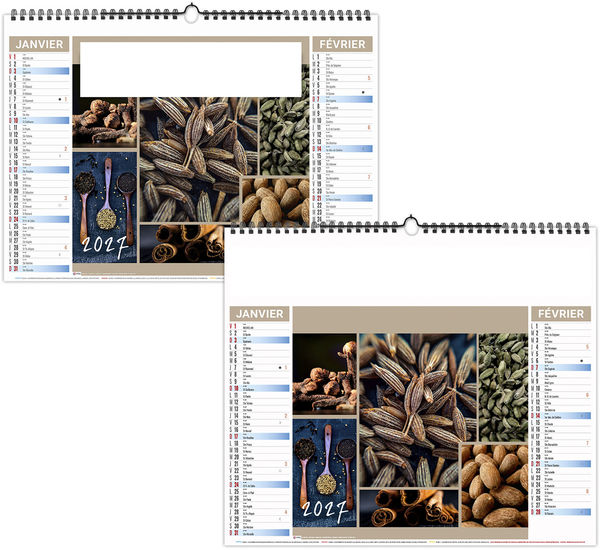Click the green cardamom photo in top-left calendar

click(x=285, y=136)
